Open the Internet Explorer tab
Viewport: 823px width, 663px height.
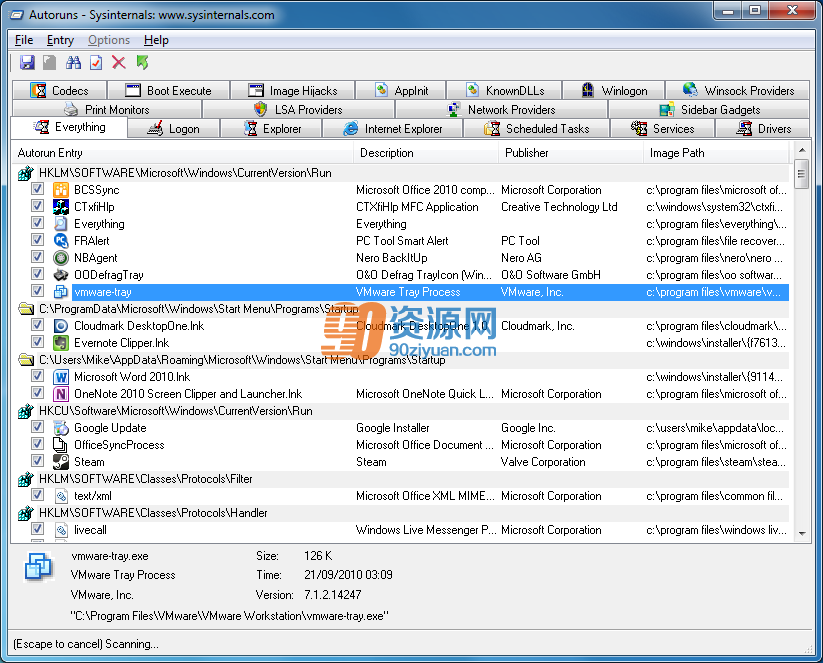(393, 129)
